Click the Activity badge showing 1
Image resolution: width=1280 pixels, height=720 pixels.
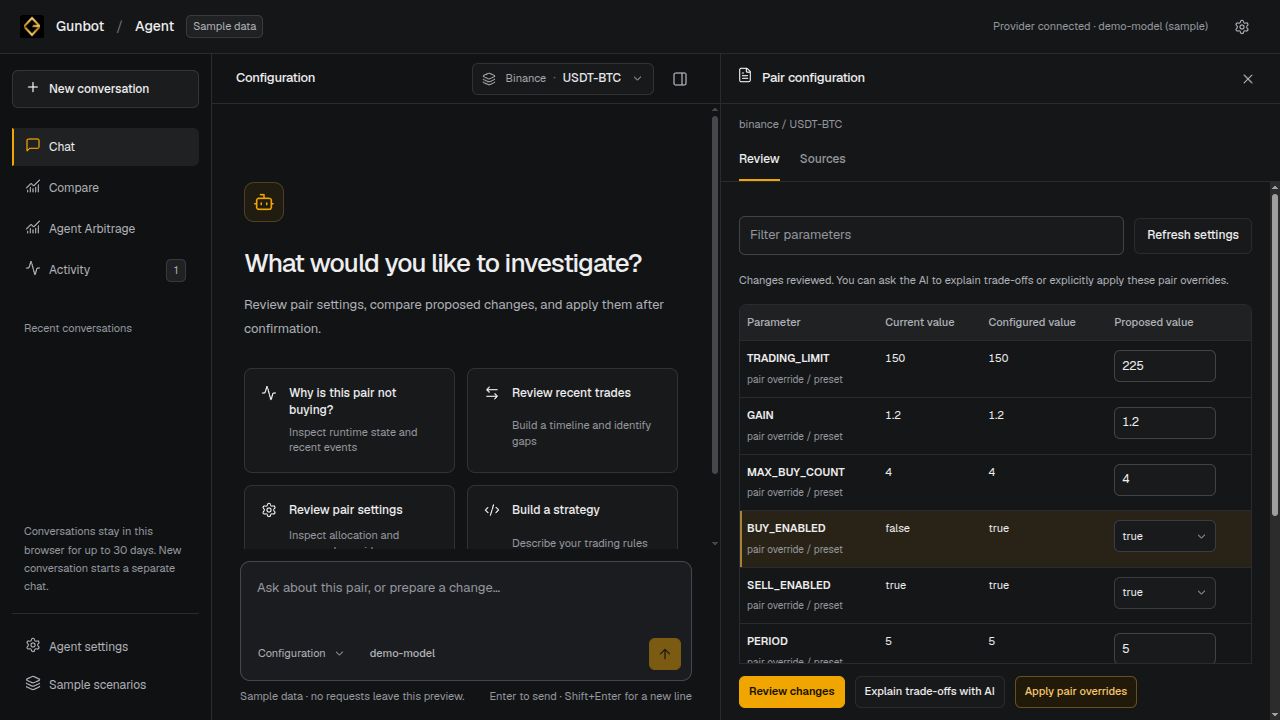(x=176, y=270)
